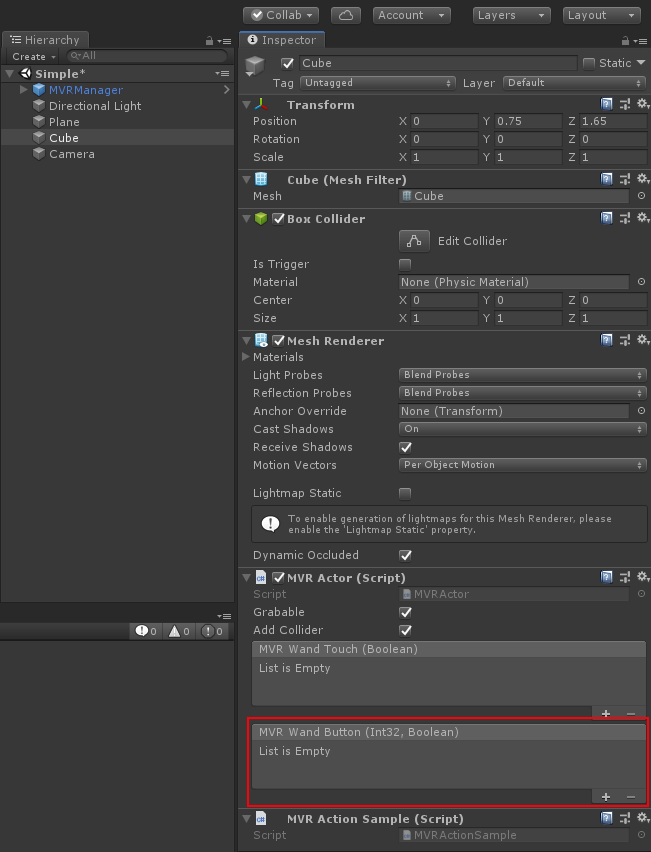Open the MVR Action Sample help icon
The width and height of the screenshot is (651, 852).
point(606,818)
